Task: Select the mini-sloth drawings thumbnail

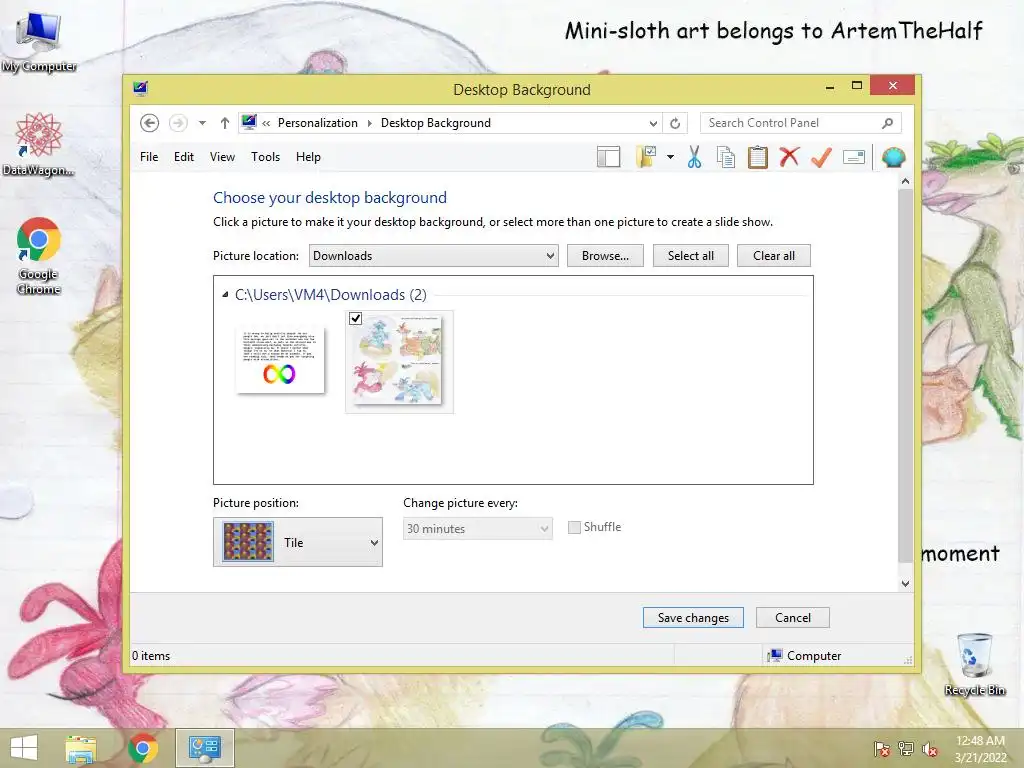Action: point(399,362)
